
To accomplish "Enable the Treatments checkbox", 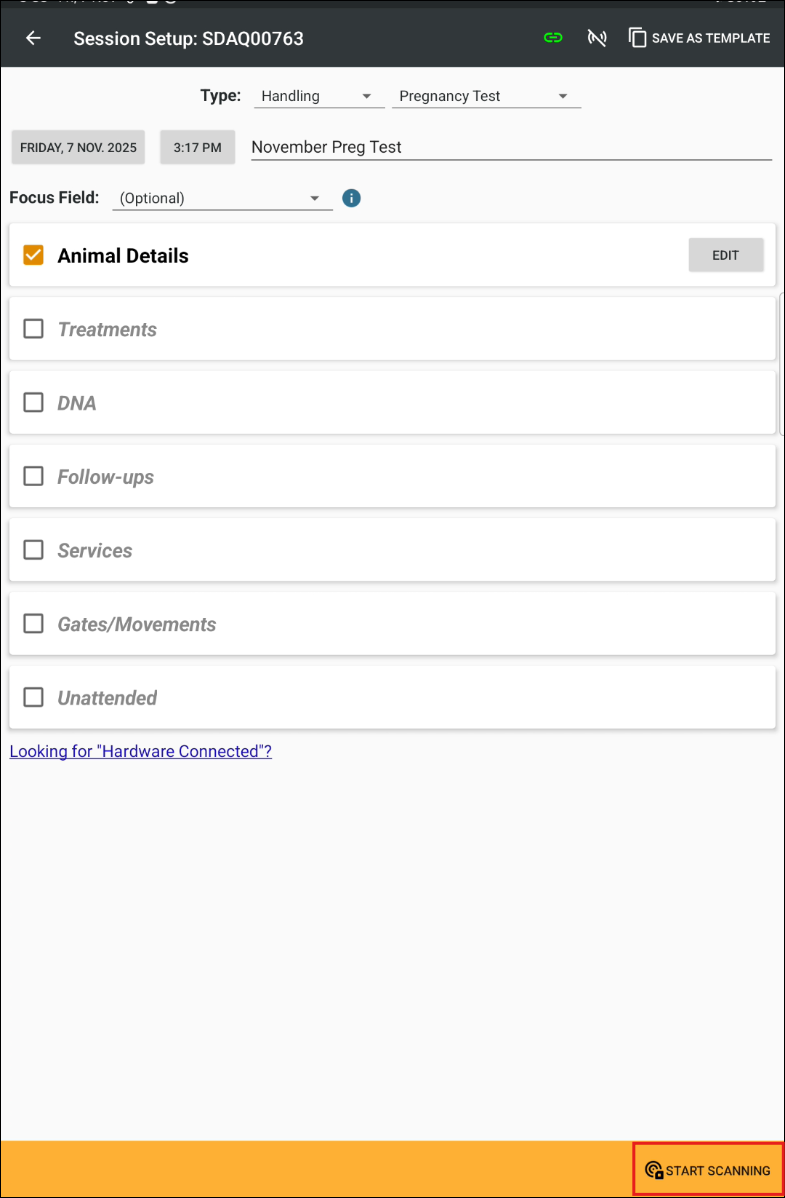I will tap(34, 329).
